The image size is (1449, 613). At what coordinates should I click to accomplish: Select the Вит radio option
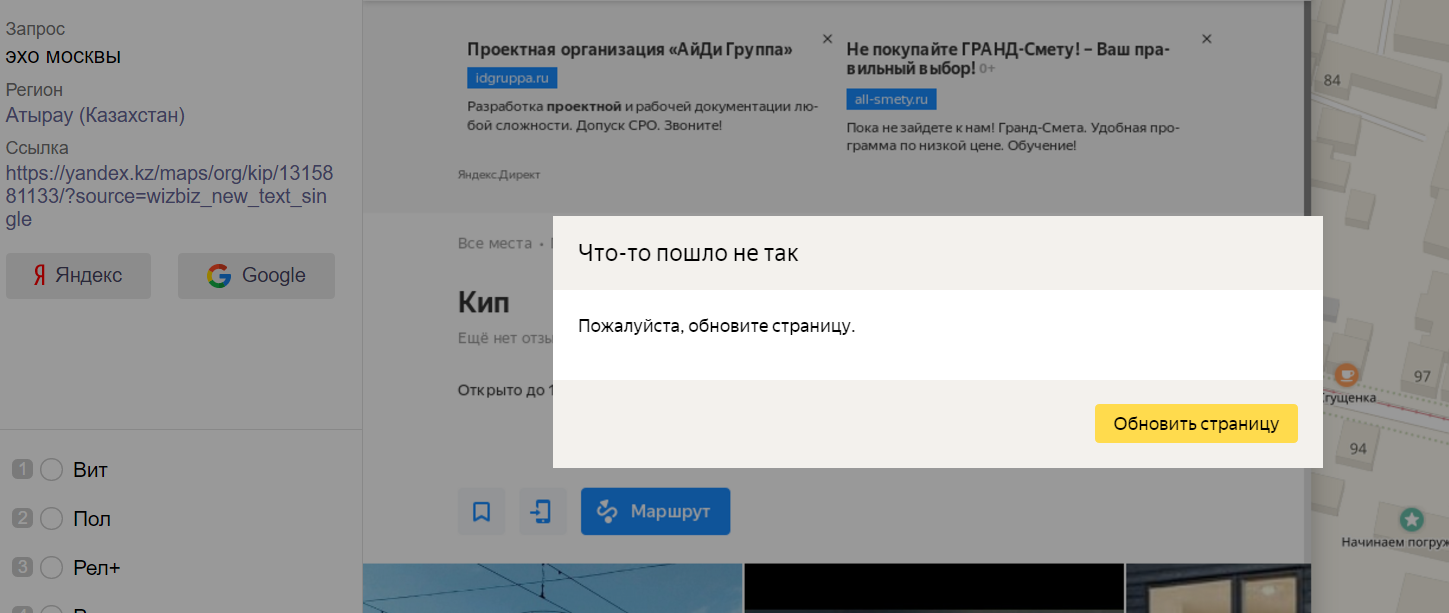[51, 470]
